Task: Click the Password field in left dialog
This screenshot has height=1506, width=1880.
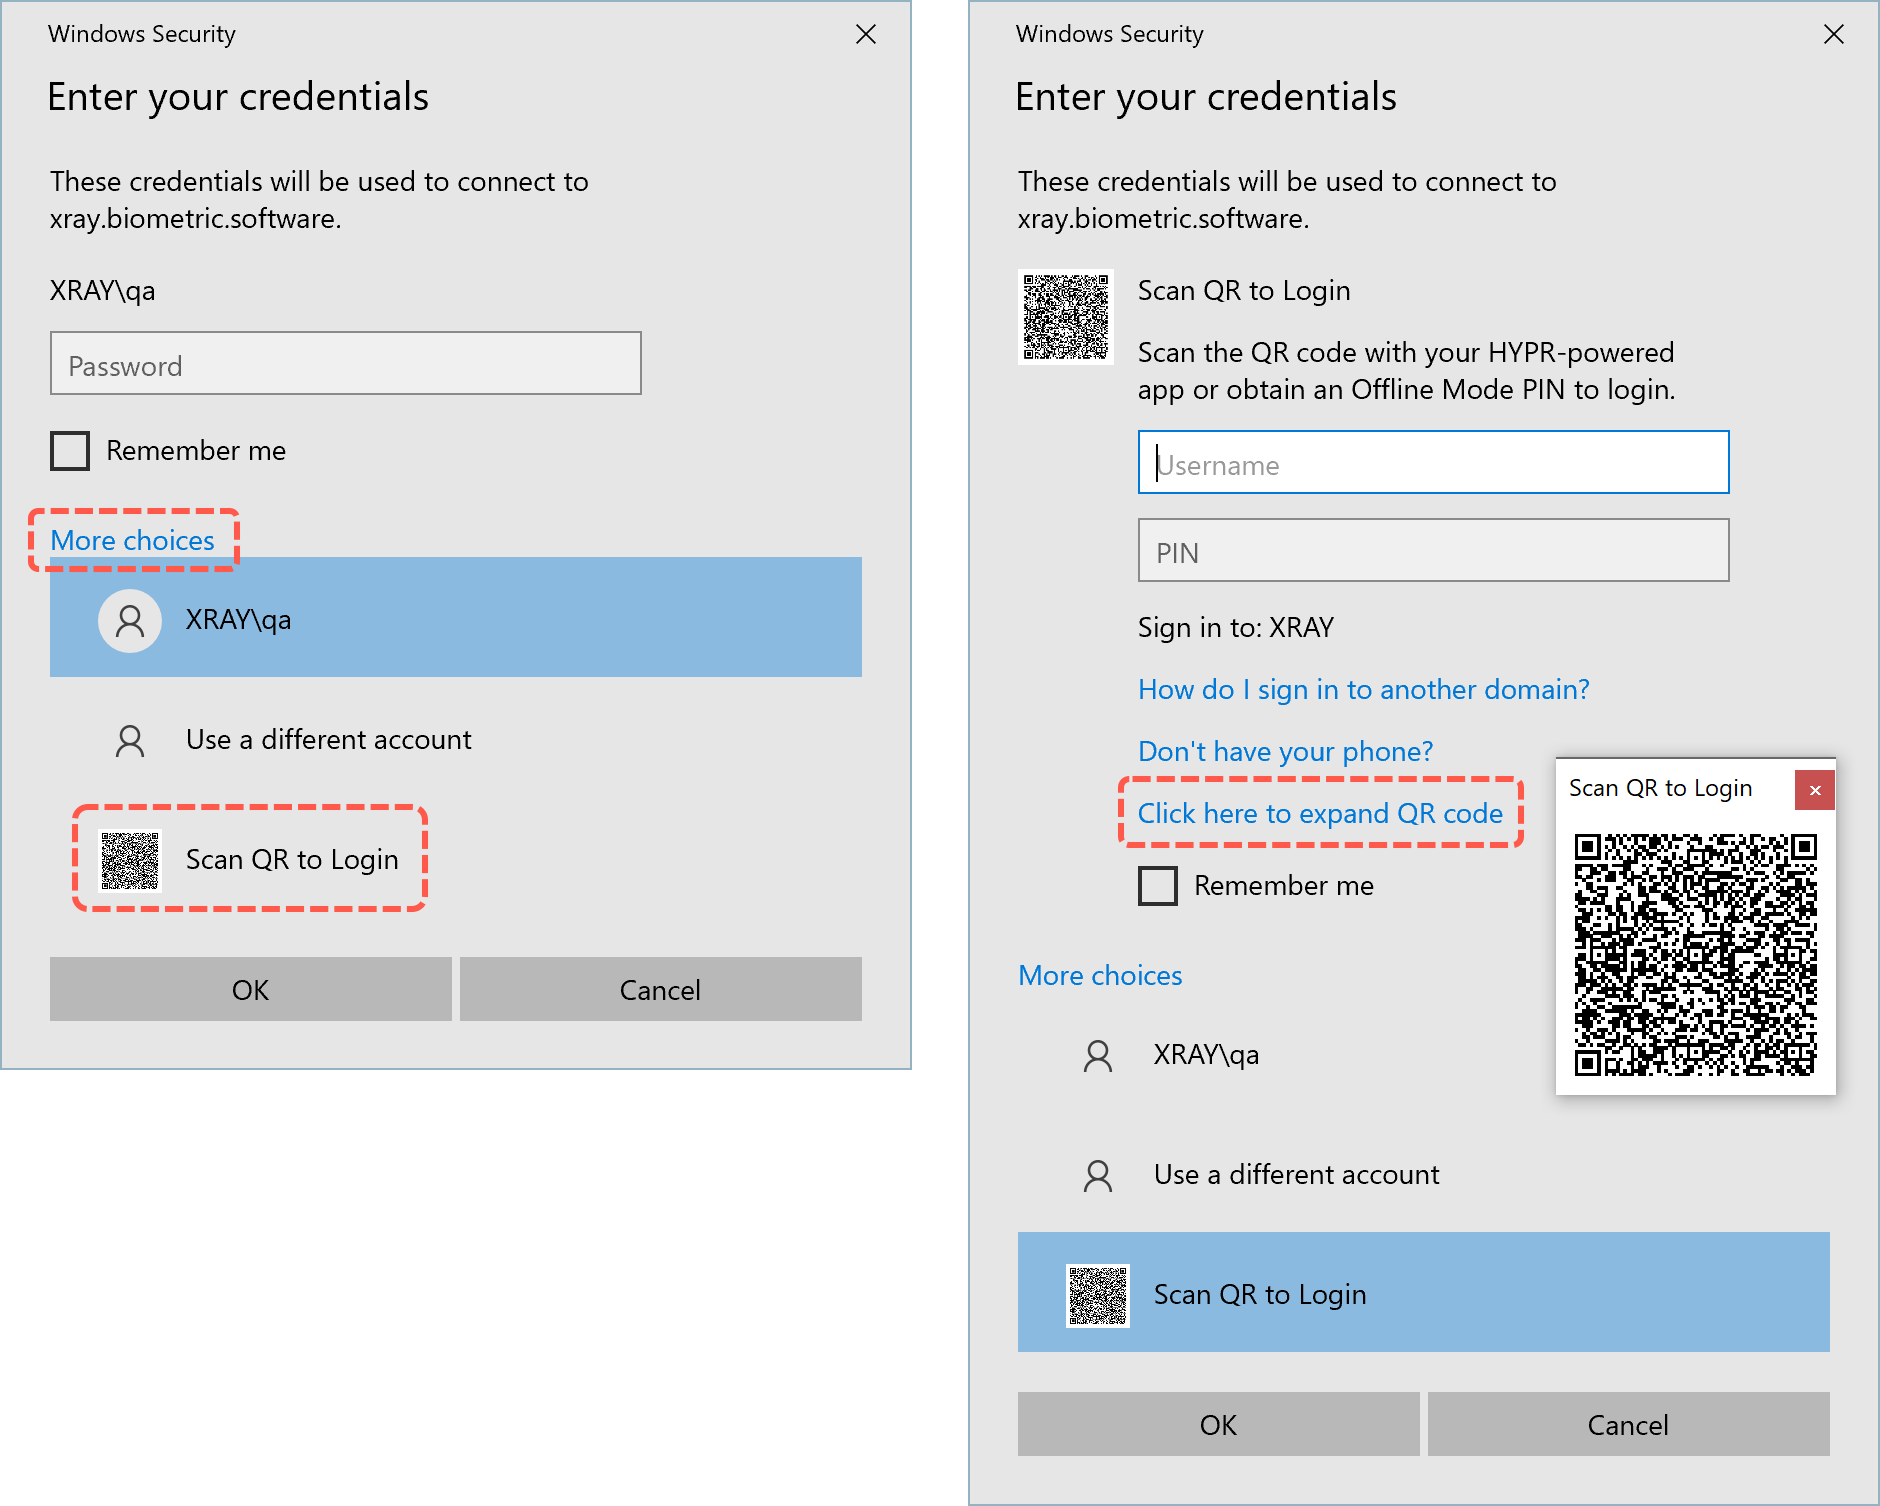Action: (x=345, y=363)
